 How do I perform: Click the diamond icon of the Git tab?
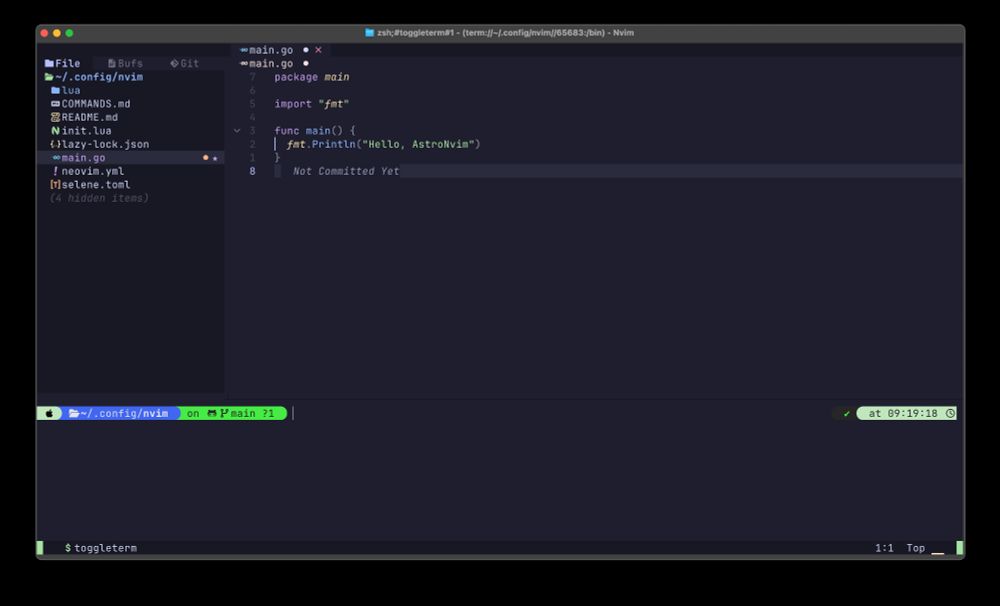(x=174, y=63)
